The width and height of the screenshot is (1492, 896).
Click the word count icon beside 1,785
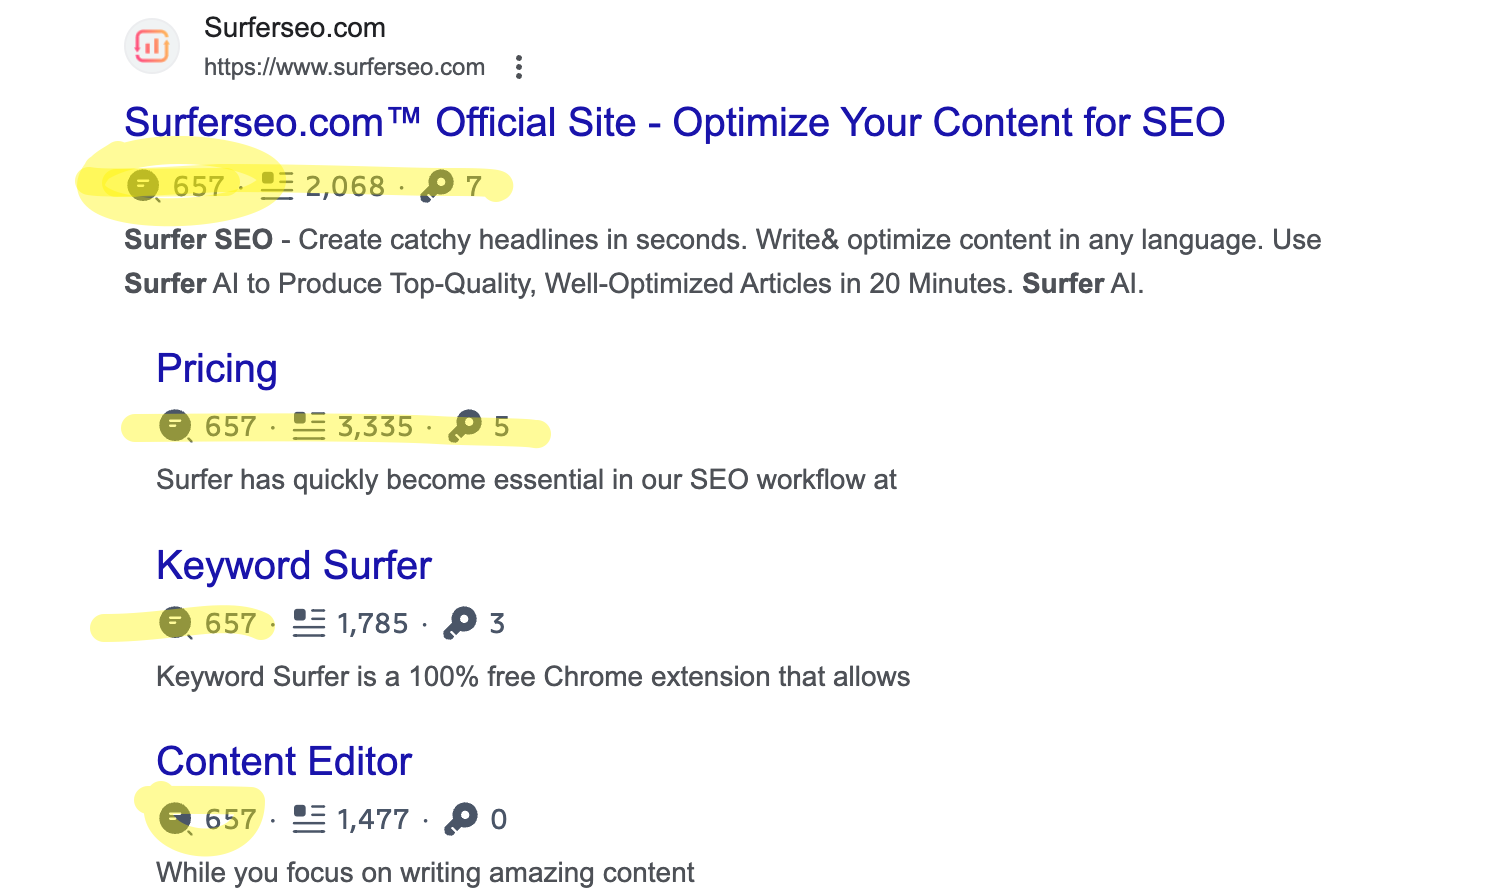click(x=309, y=623)
